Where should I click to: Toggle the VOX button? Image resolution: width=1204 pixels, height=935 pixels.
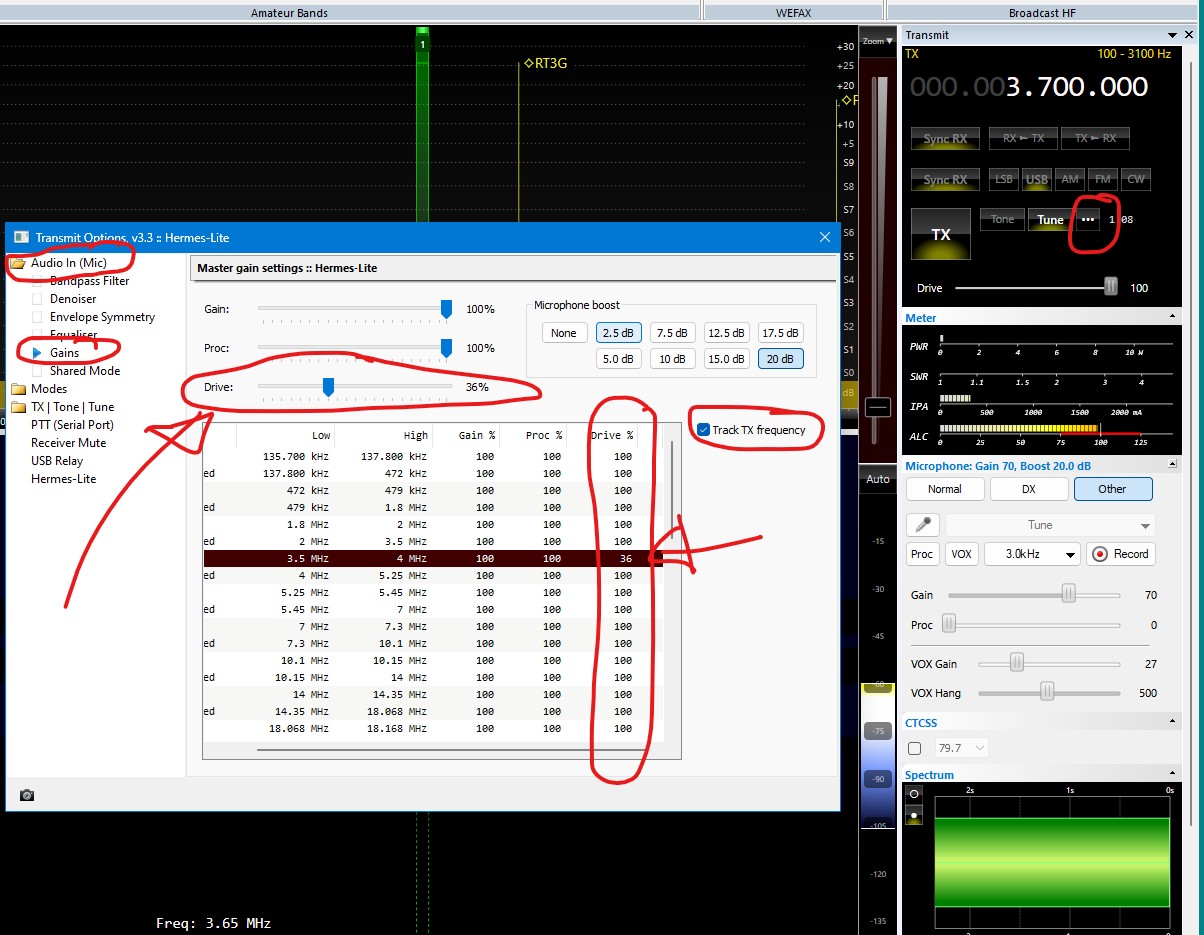point(961,554)
